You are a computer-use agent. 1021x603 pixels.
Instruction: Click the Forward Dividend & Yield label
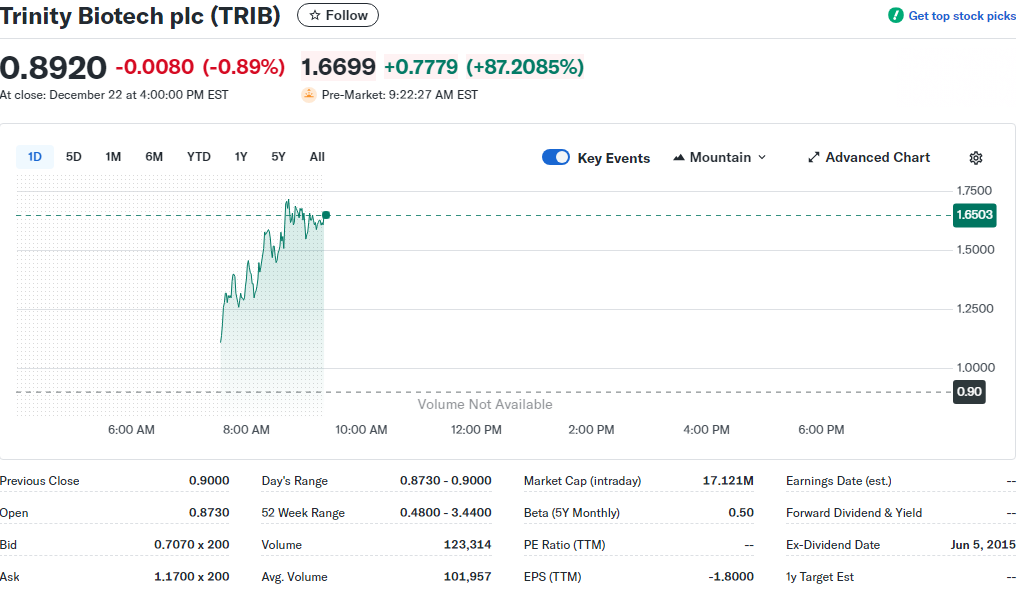854,512
